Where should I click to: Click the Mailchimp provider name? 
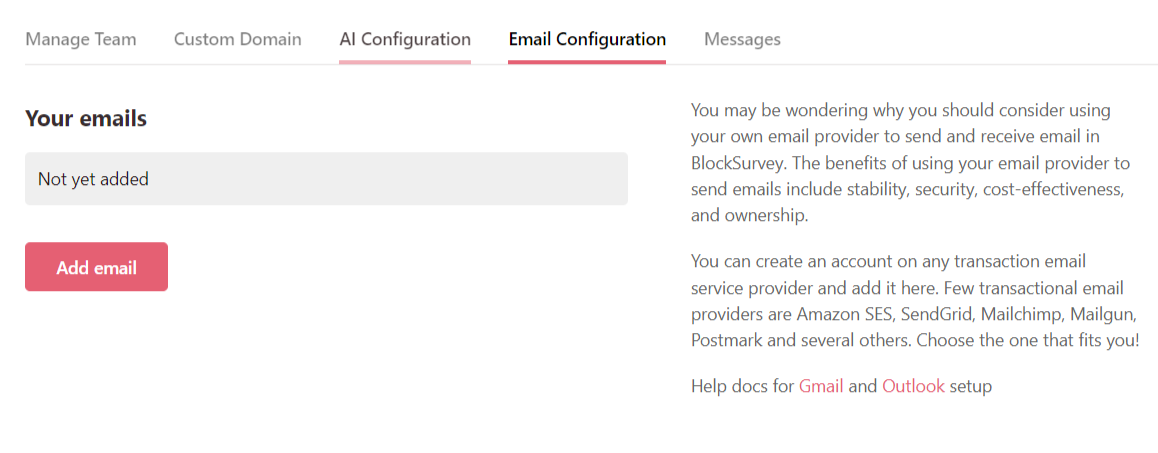[1021, 314]
